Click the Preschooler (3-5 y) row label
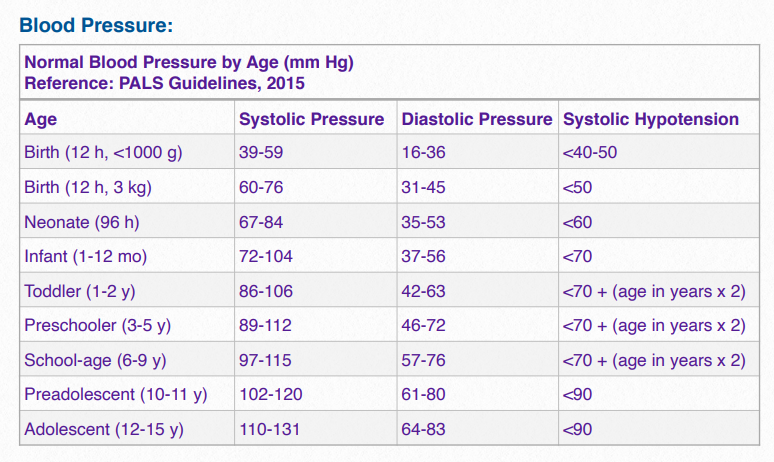 coord(98,325)
